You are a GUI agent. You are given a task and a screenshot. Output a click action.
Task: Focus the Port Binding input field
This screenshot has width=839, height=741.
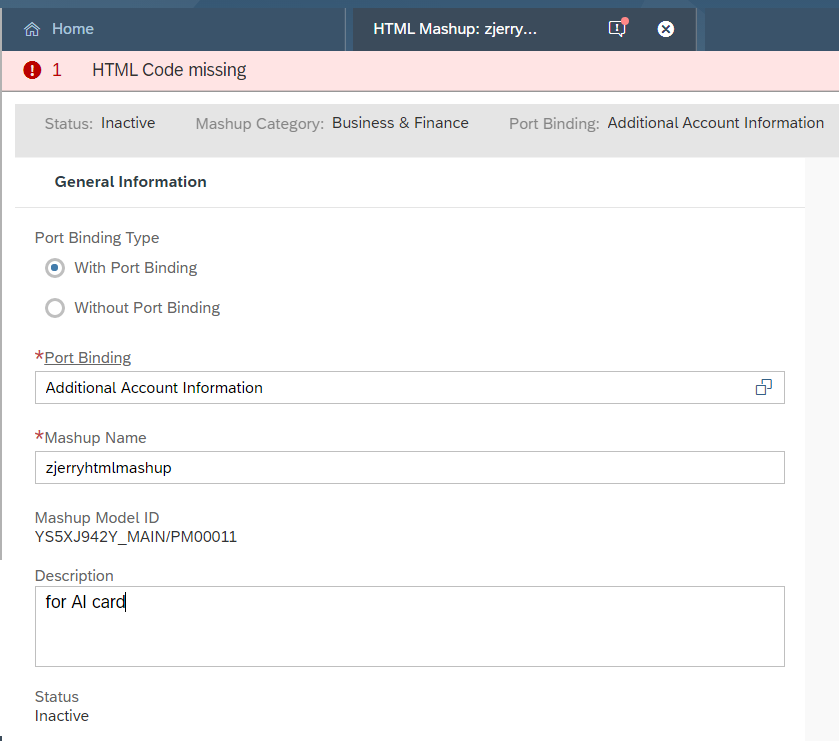[x=390, y=388]
